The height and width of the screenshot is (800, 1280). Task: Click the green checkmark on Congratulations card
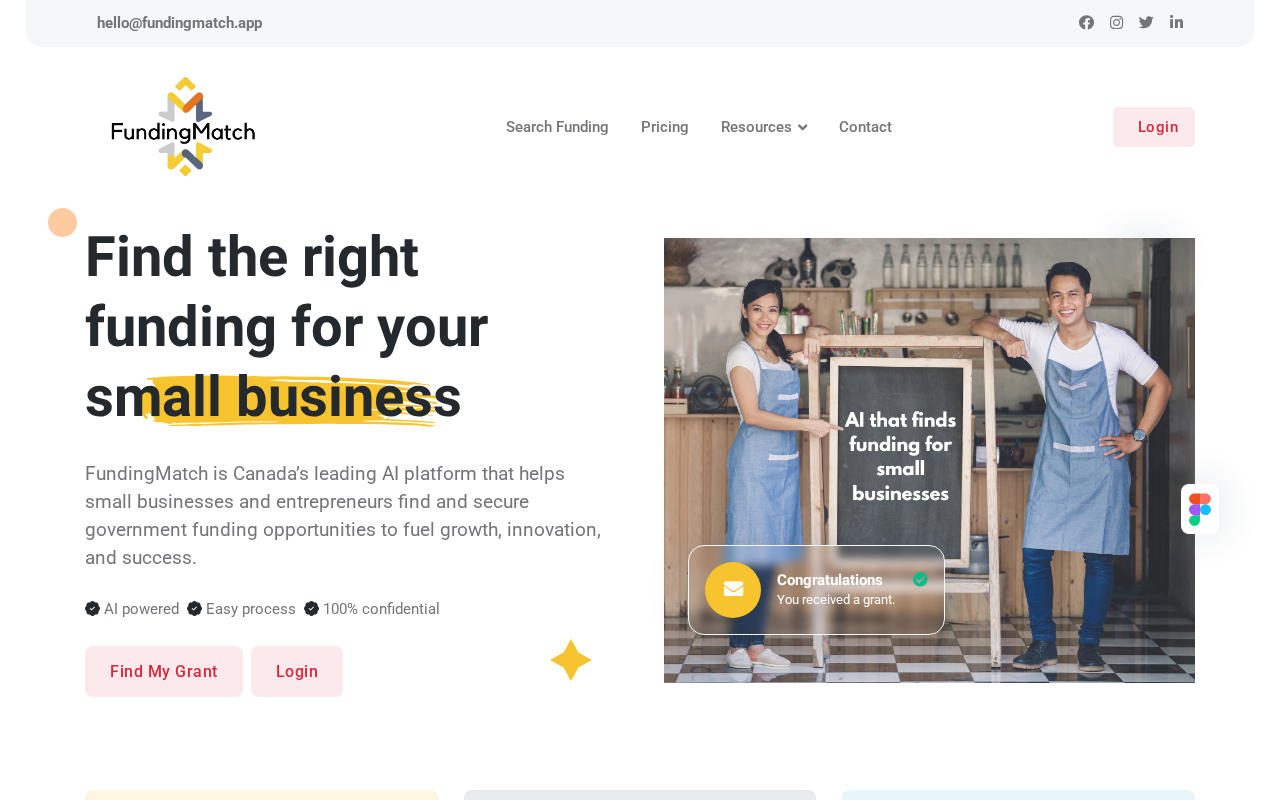click(920, 579)
